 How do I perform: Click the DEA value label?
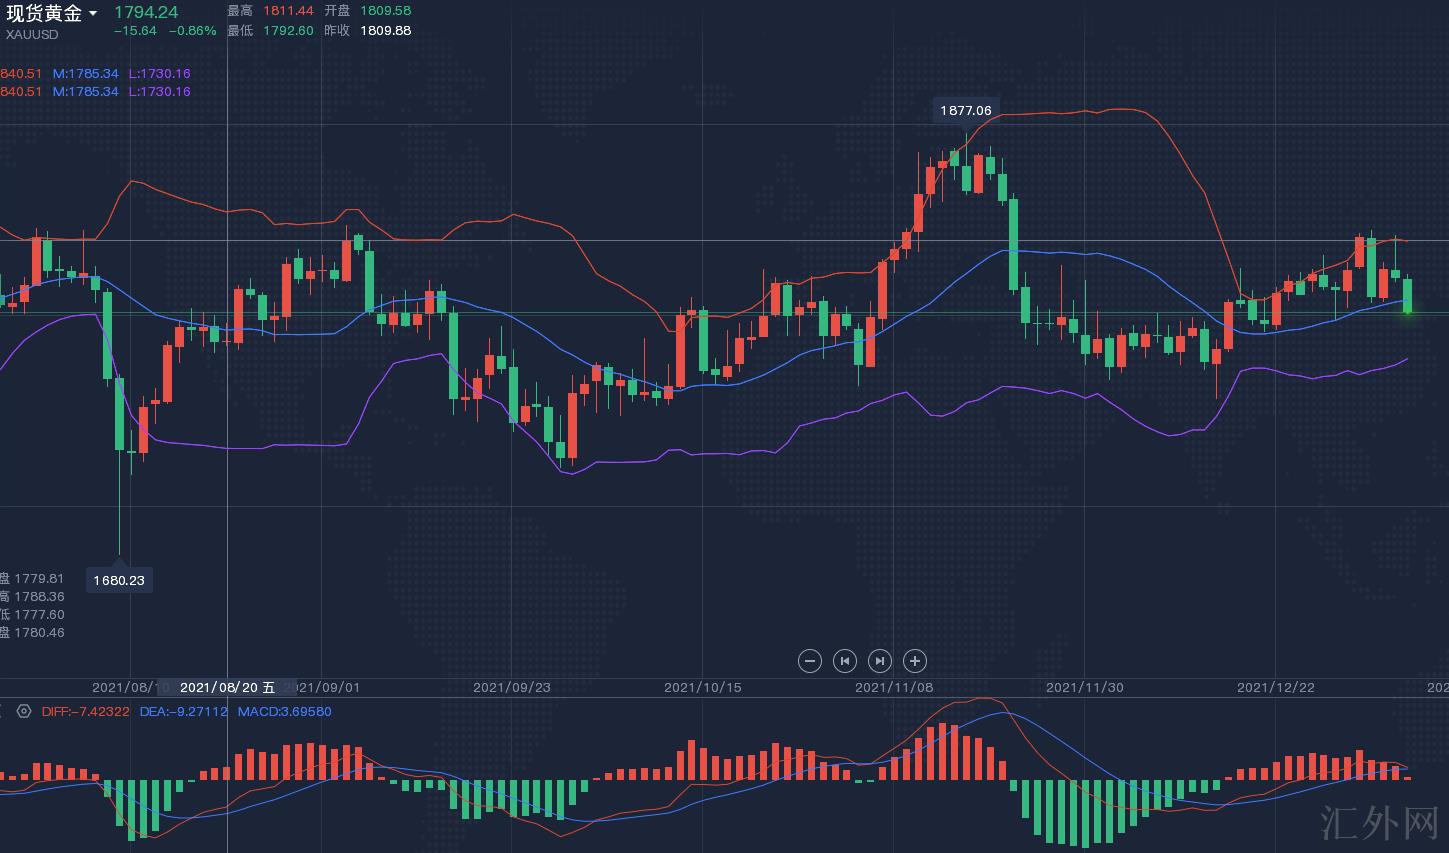point(183,712)
